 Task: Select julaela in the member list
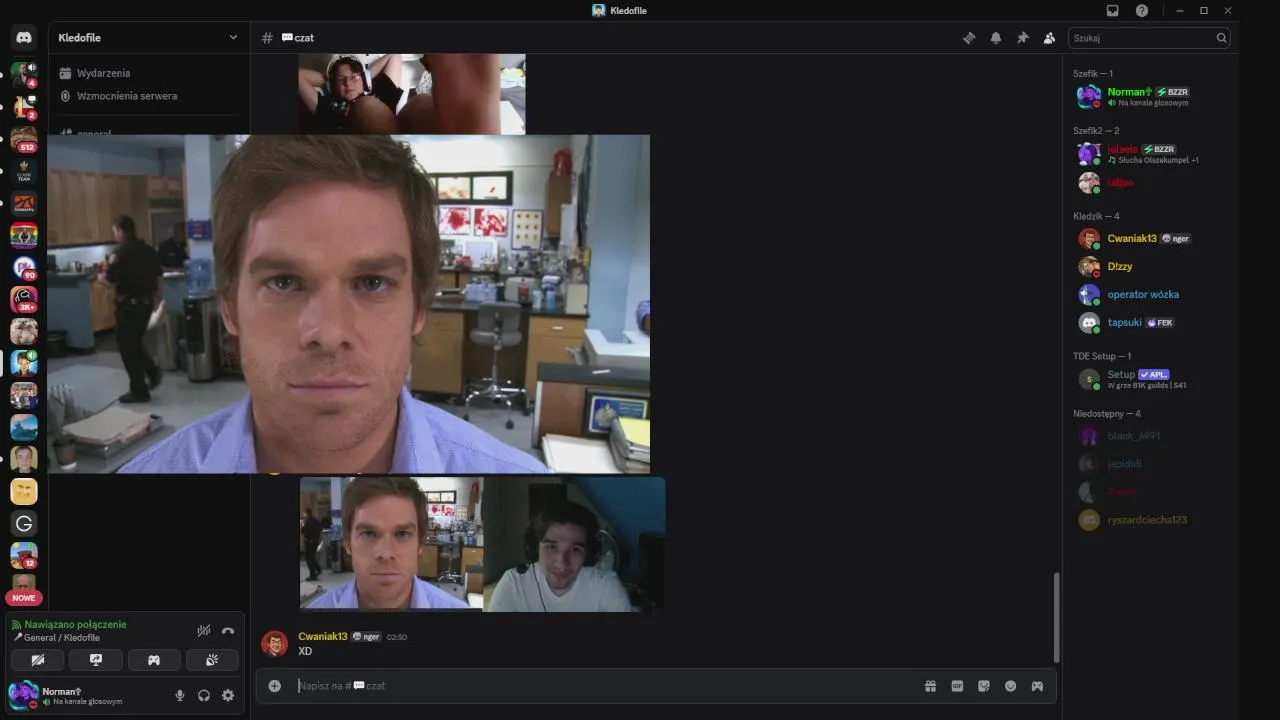point(1150,154)
